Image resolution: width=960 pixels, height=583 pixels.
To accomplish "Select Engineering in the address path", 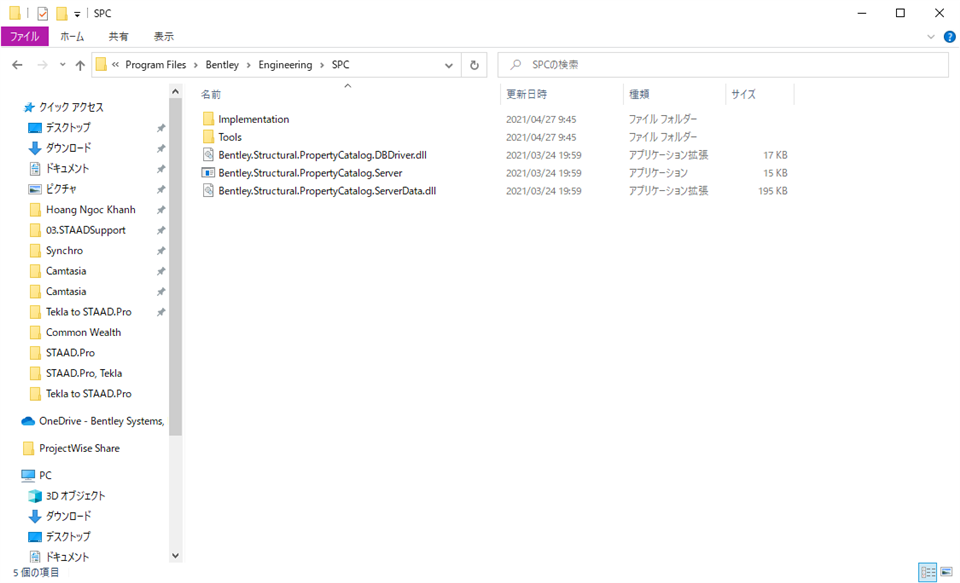I will pyautogui.click(x=285, y=65).
